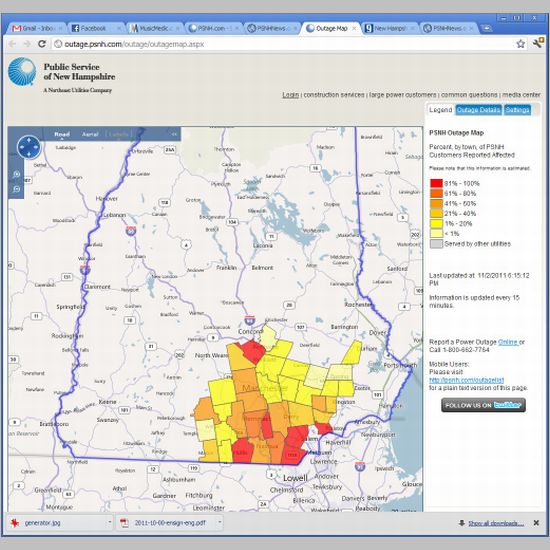Open the Outage Details panel tab
This screenshot has height=550, width=550.
(x=478, y=110)
